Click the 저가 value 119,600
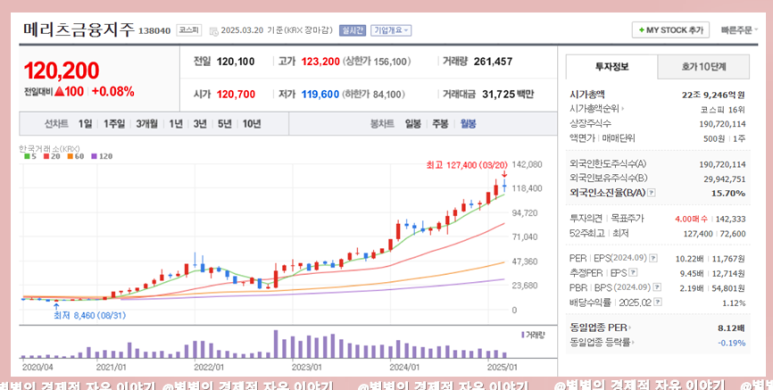 [320, 94]
